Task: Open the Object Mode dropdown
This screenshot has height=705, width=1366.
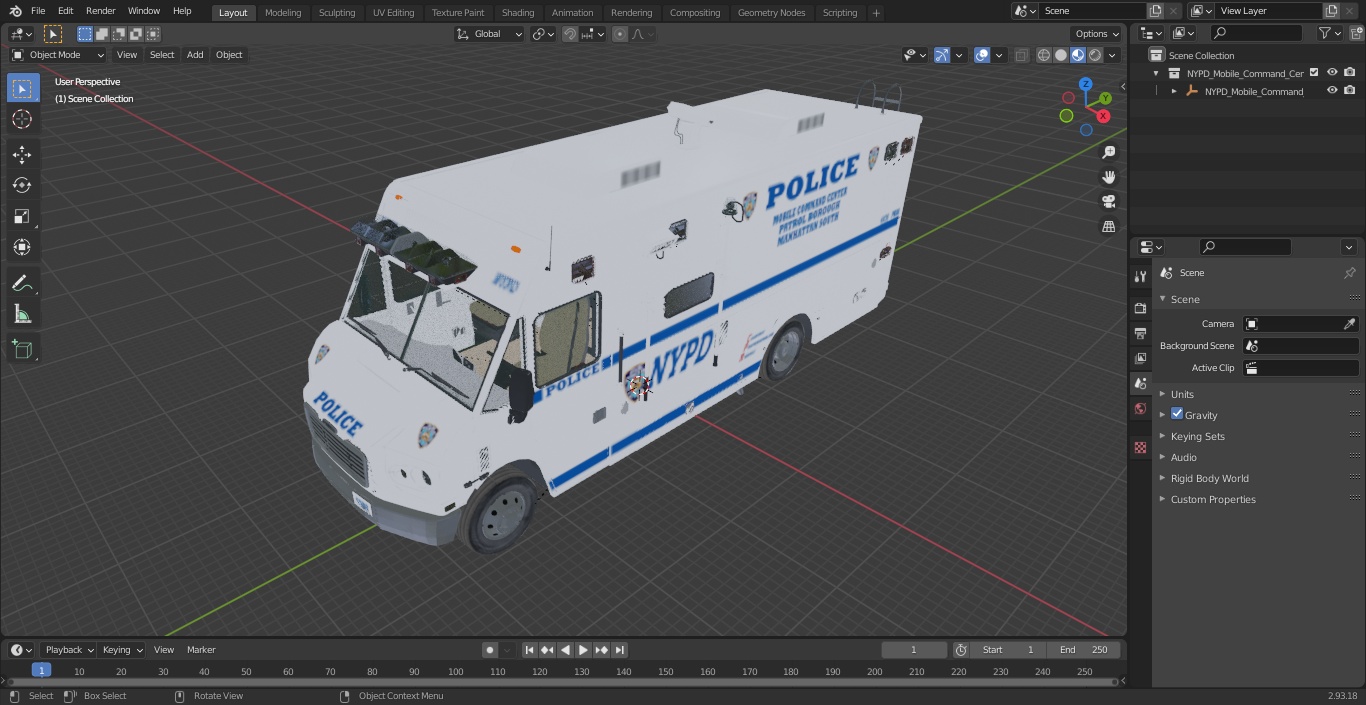Action: (x=58, y=55)
